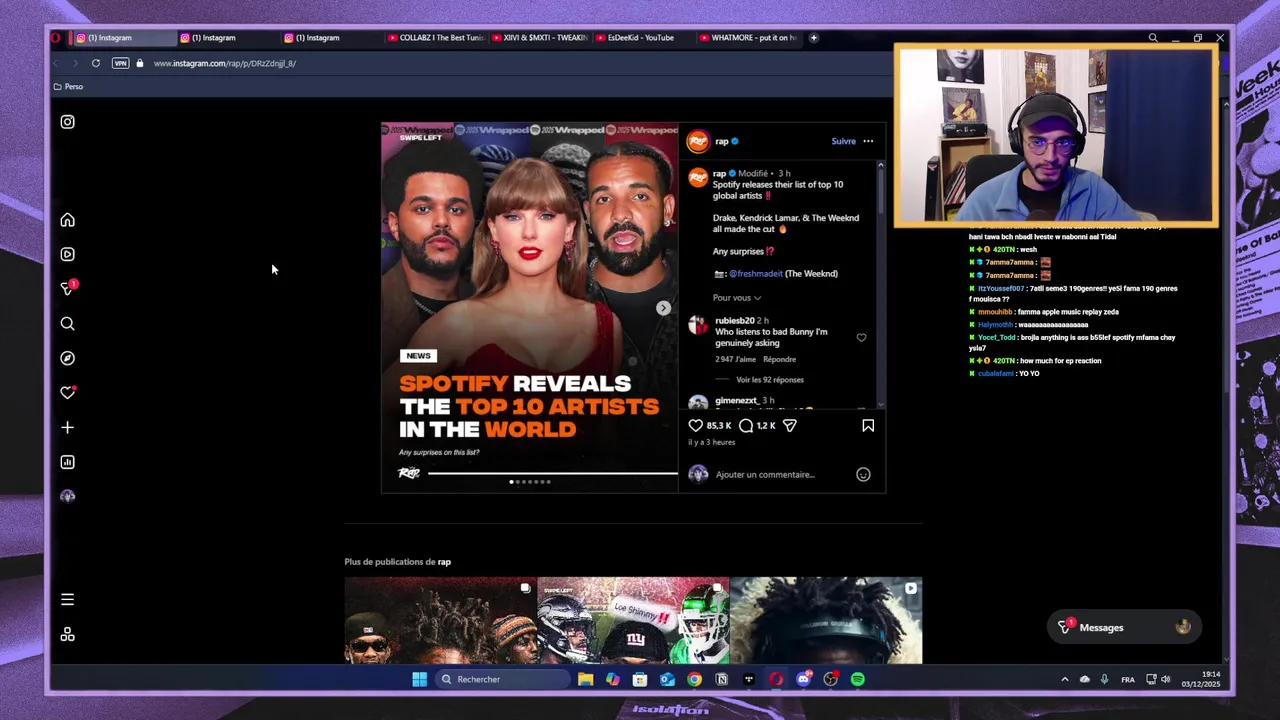Open rap's avatar in post header
1280x720 pixels.
pyautogui.click(x=697, y=141)
